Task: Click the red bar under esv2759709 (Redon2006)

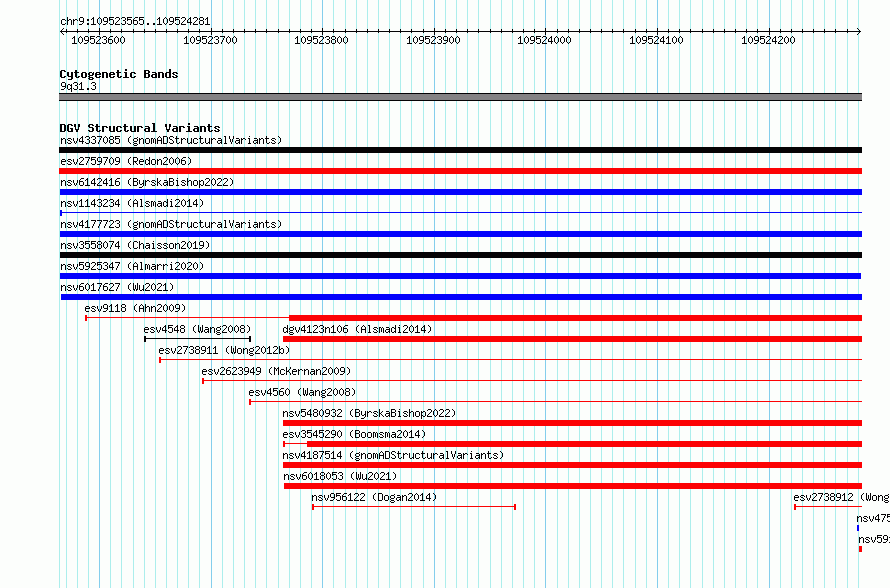Action: click(460, 171)
